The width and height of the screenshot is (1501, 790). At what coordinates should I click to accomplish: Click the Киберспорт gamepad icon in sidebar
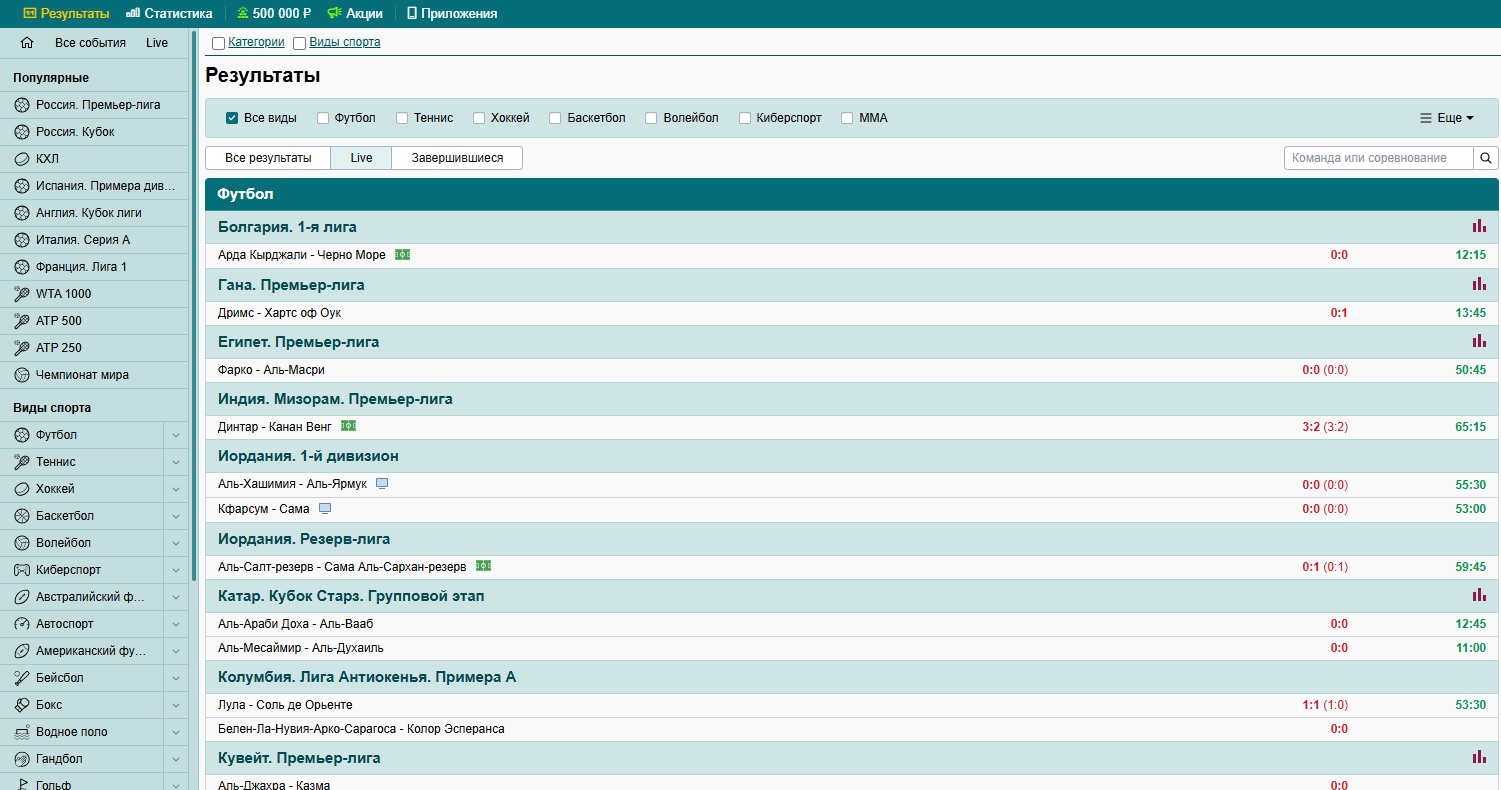(22, 570)
